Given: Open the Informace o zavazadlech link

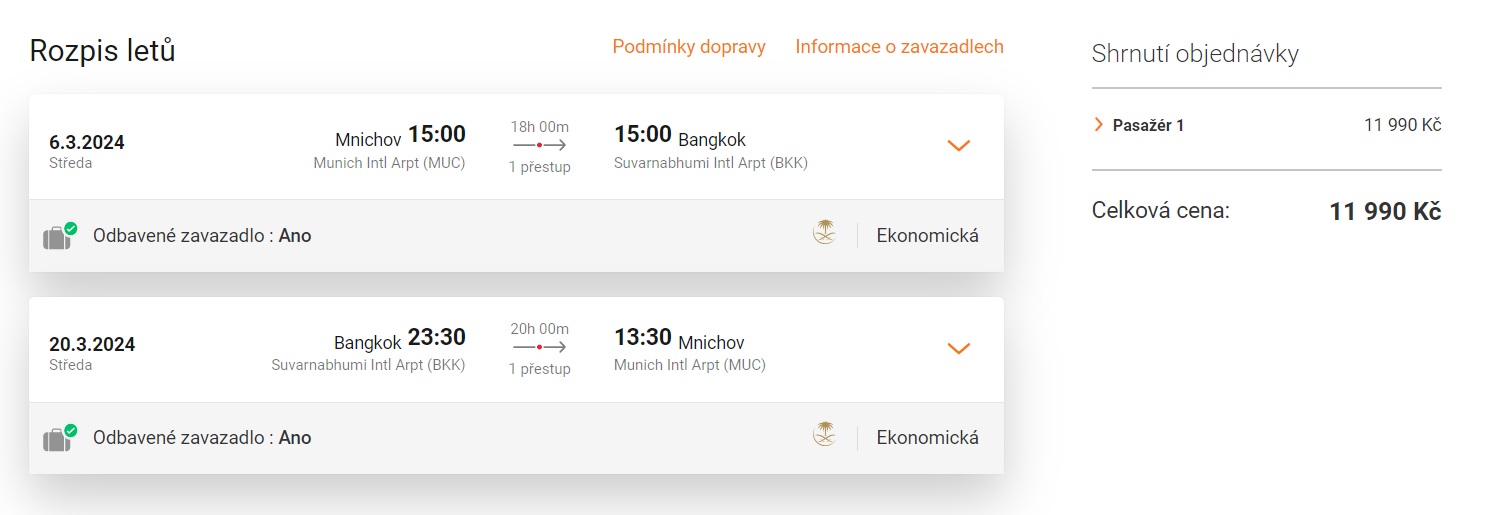Looking at the screenshot, I should [899, 47].
